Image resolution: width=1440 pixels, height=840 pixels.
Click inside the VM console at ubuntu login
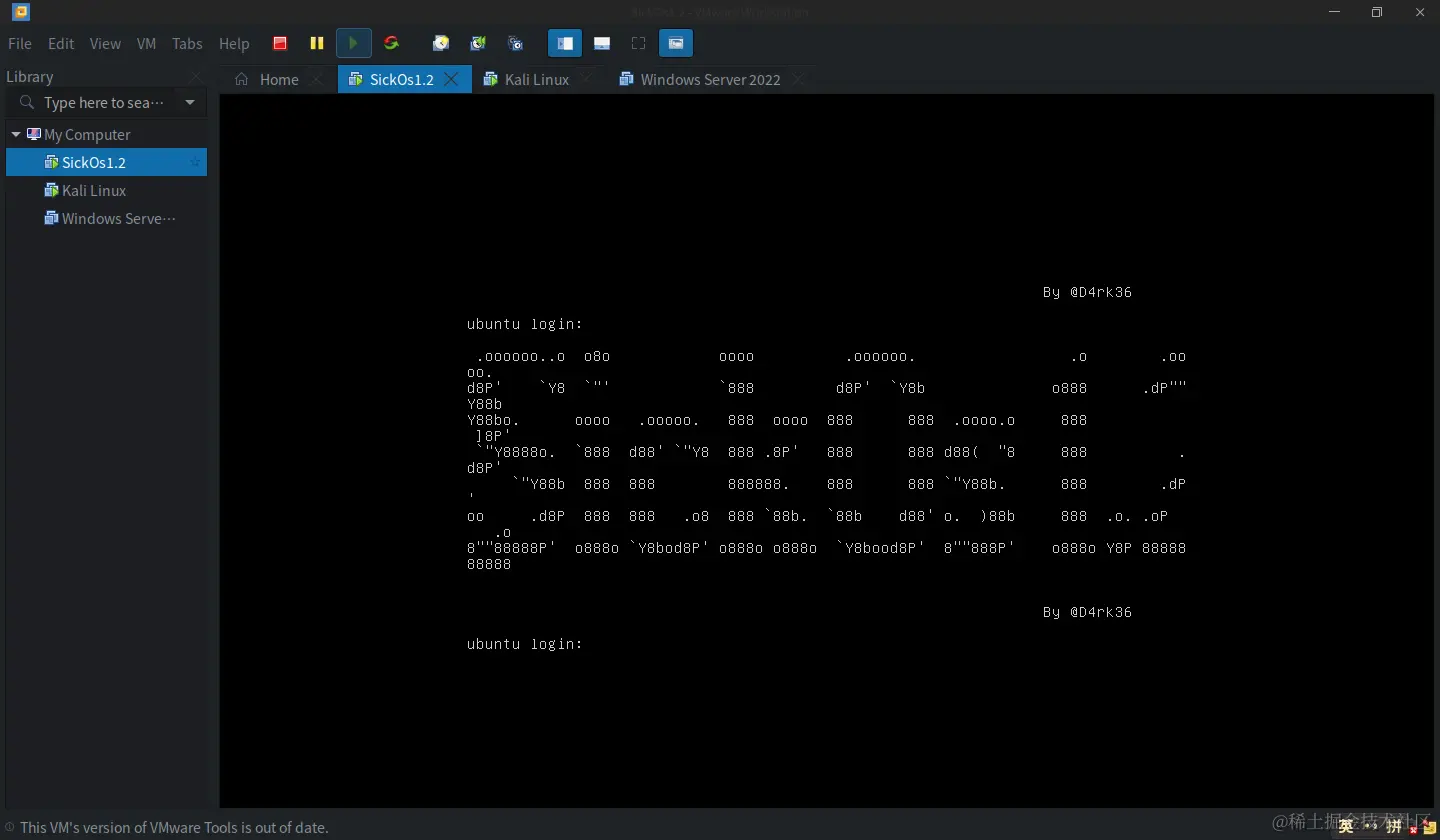pos(524,644)
